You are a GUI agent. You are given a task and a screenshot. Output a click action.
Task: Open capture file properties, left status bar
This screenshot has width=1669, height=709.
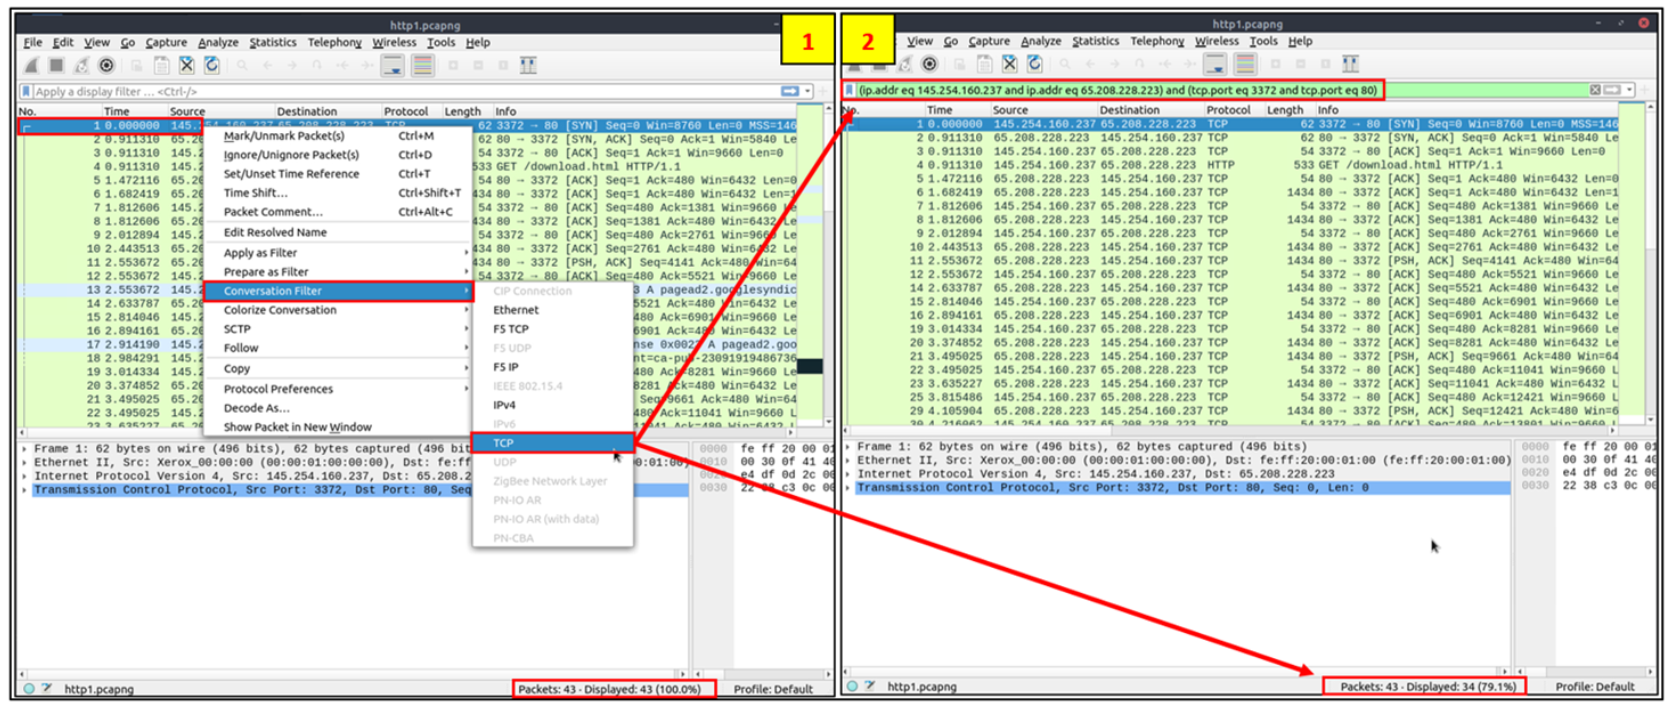46,688
